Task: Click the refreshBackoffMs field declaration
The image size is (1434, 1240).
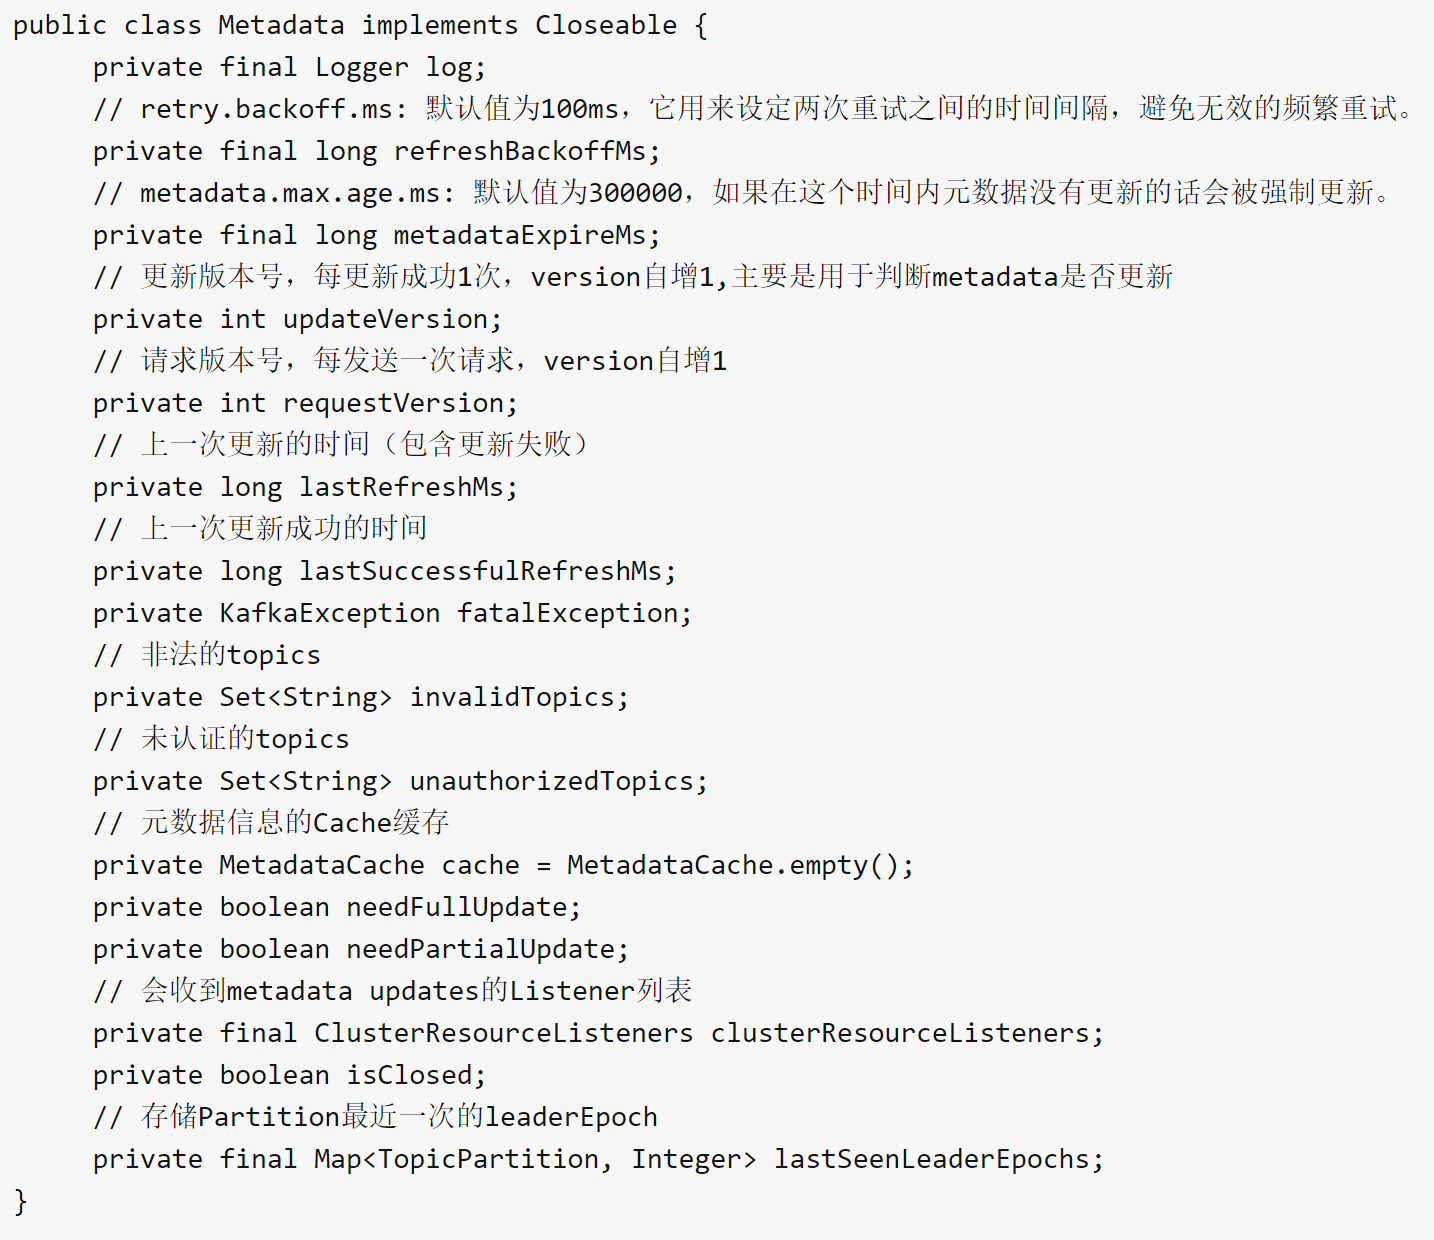Action: 377,151
